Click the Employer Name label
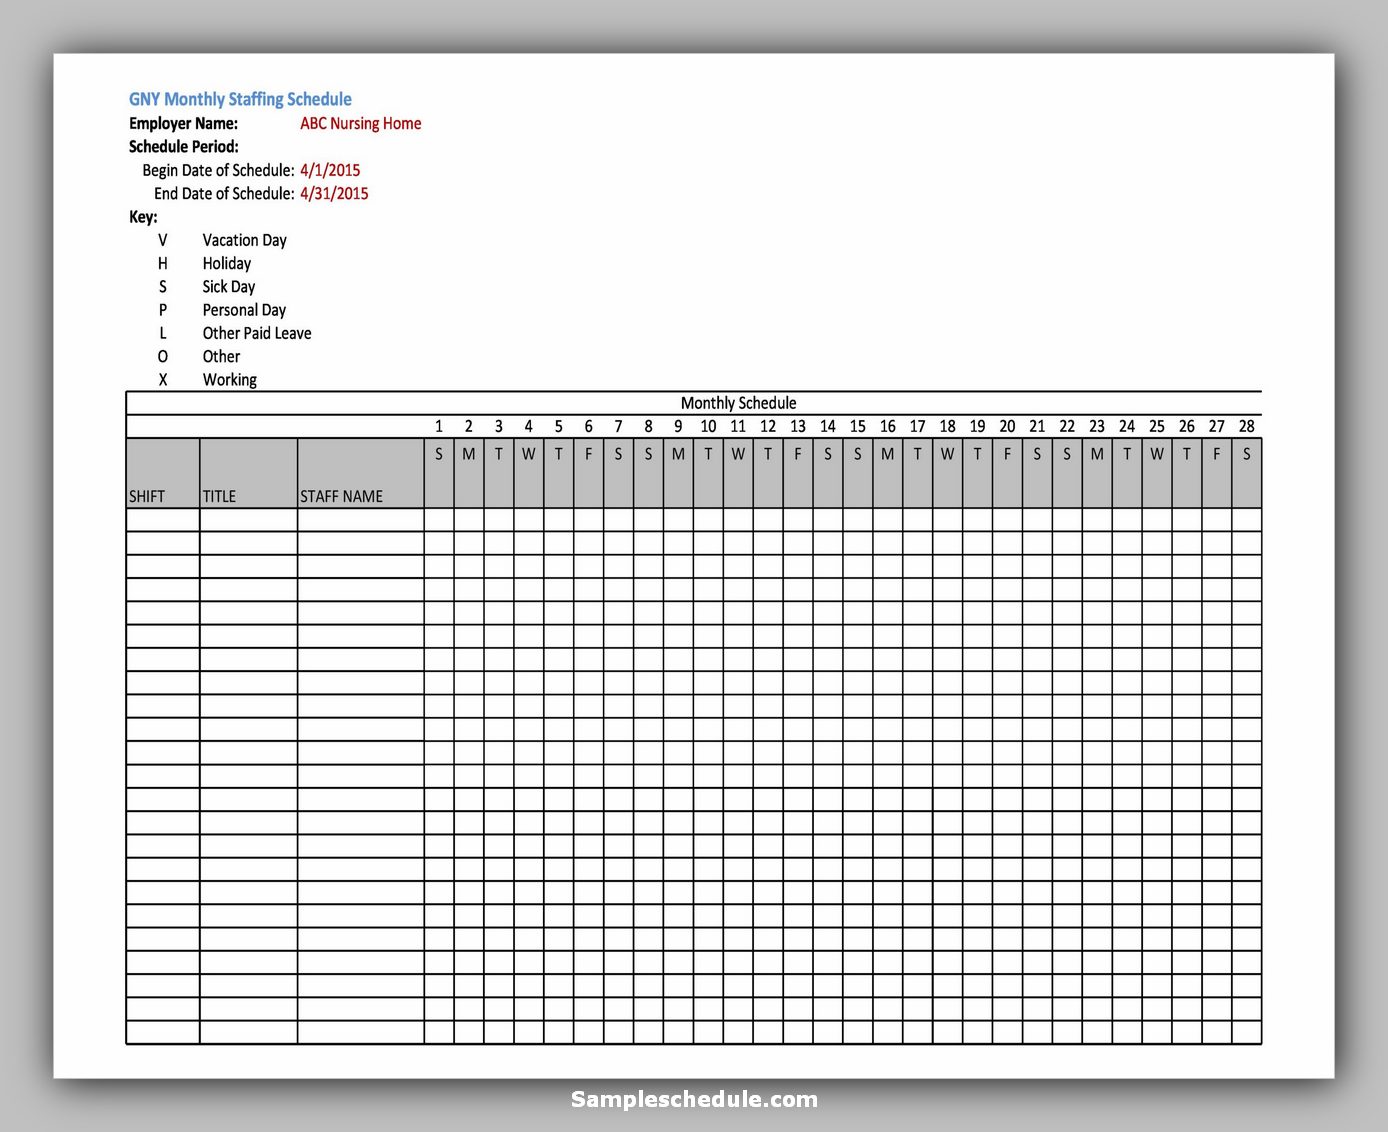1388x1132 pixels. (x=184, y=123)
